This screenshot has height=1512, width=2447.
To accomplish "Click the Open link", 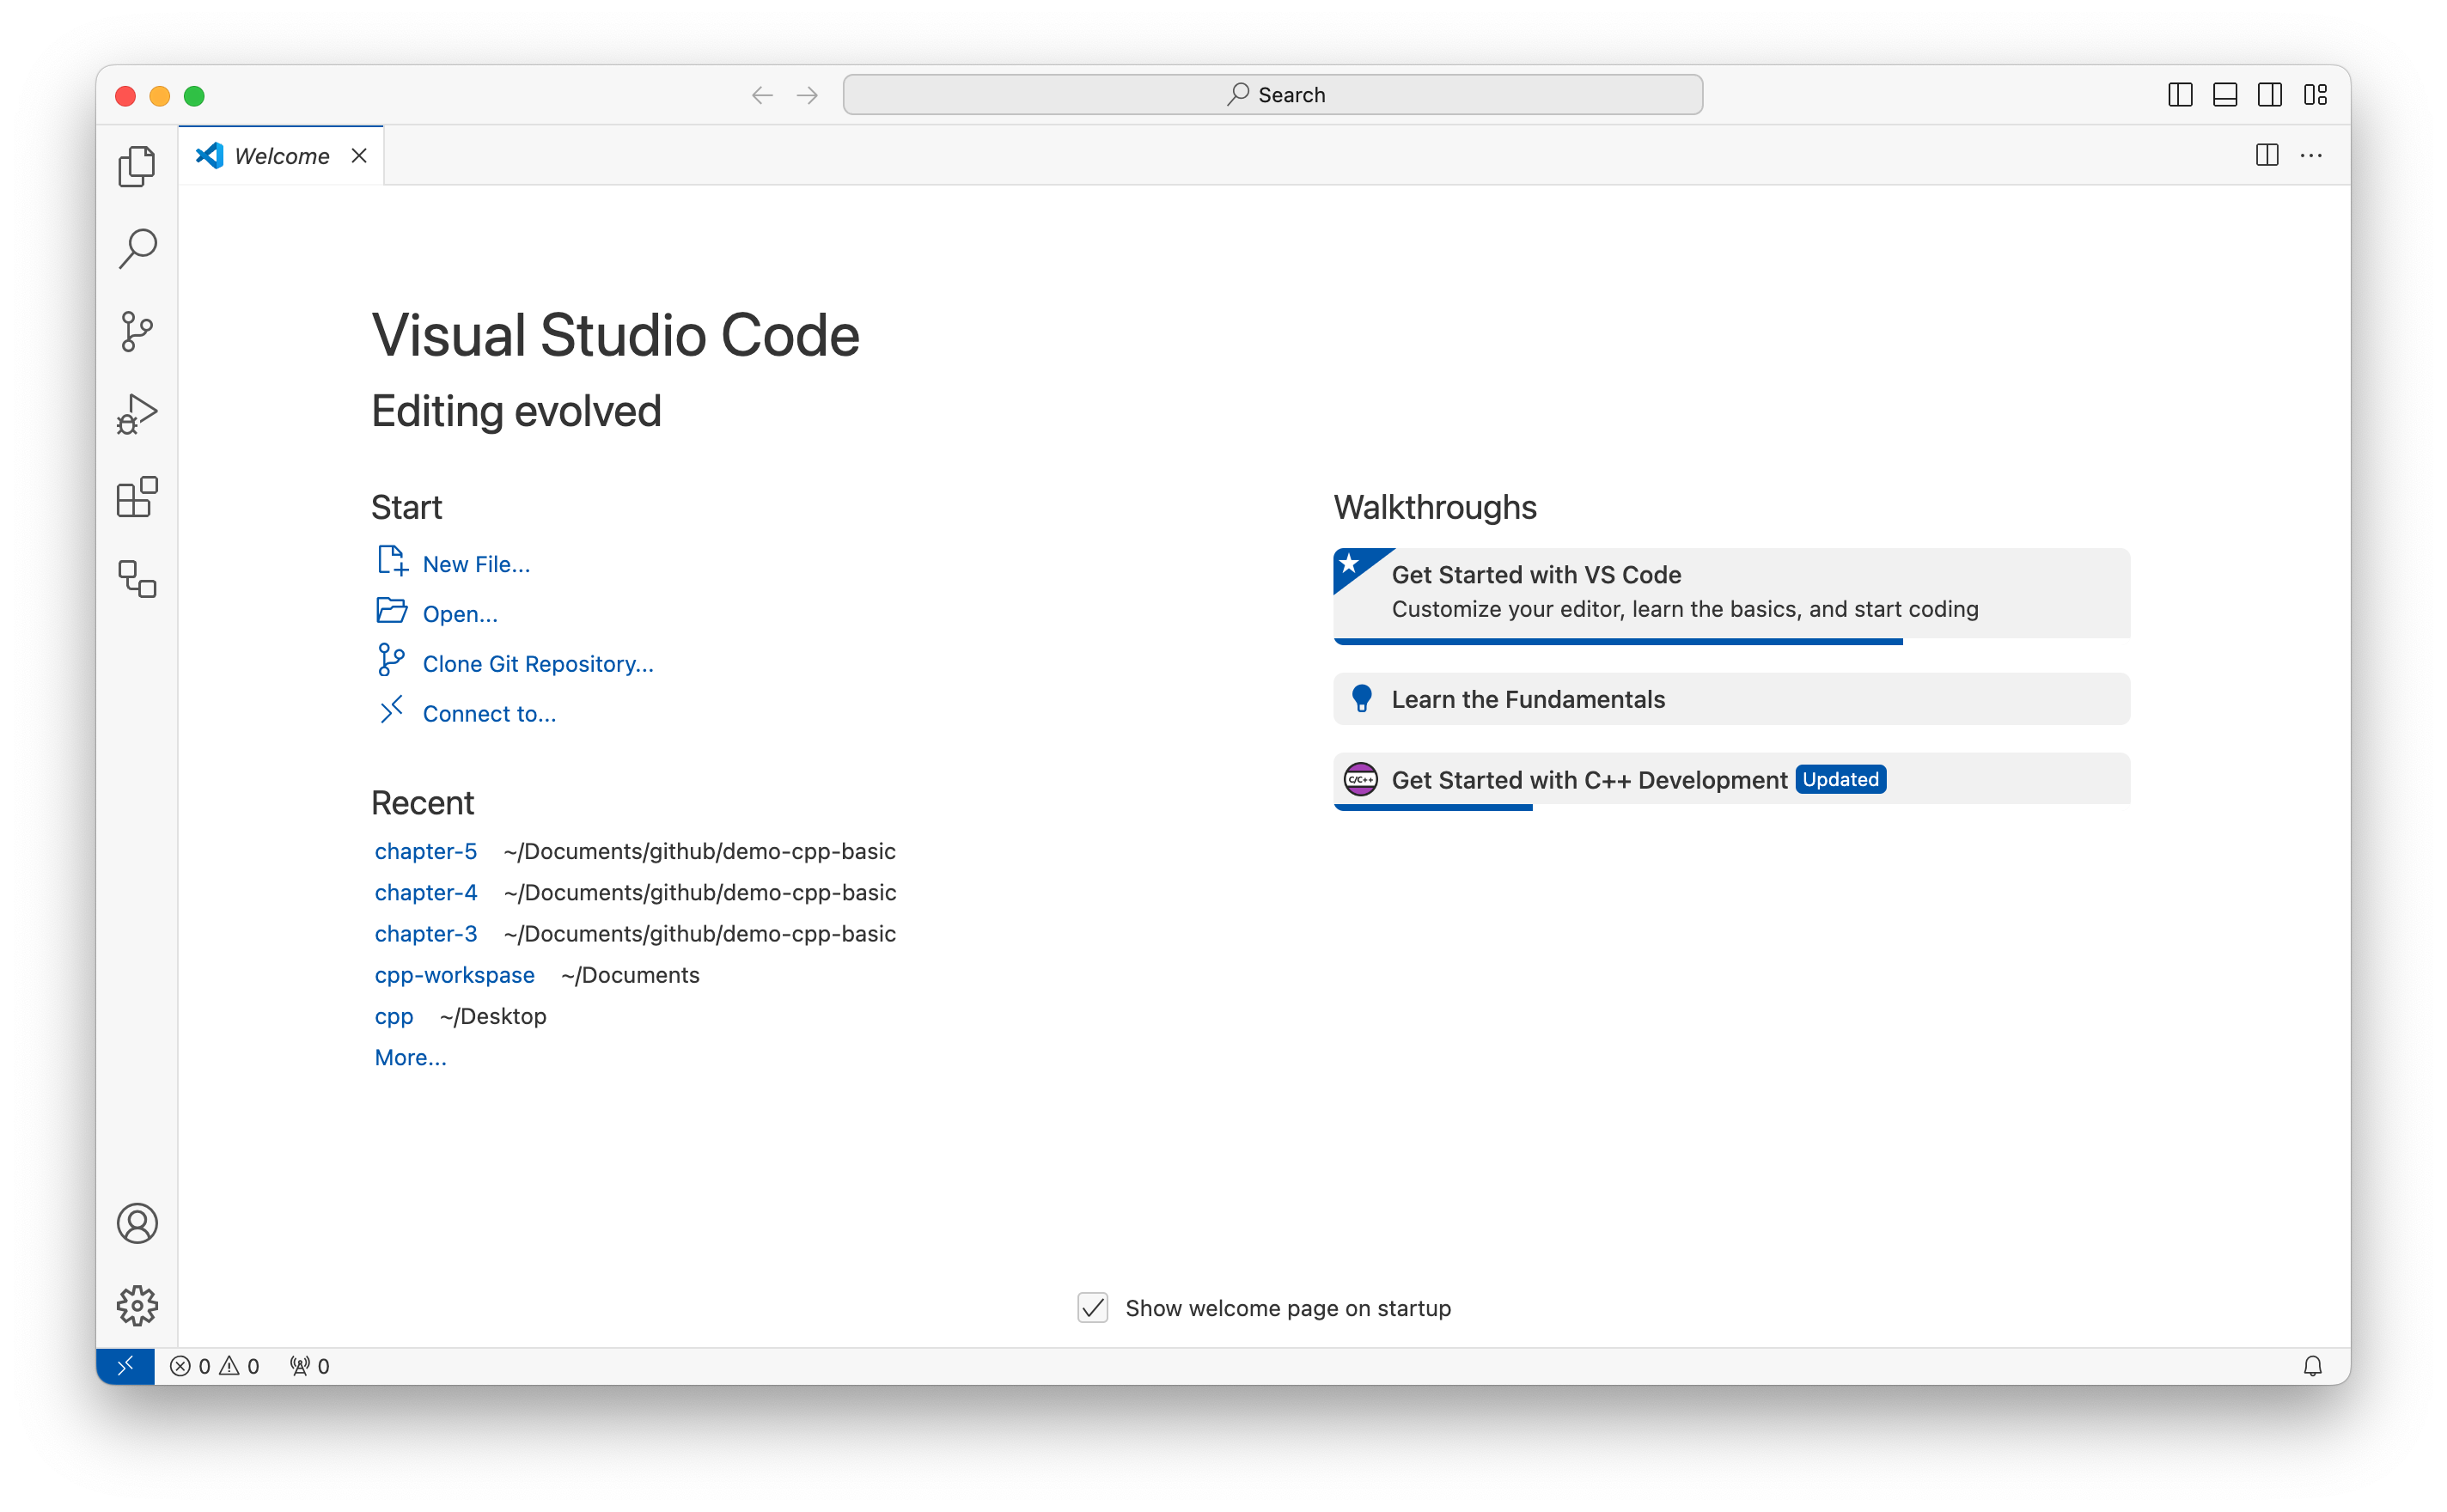I will click(x=460, y=614).
